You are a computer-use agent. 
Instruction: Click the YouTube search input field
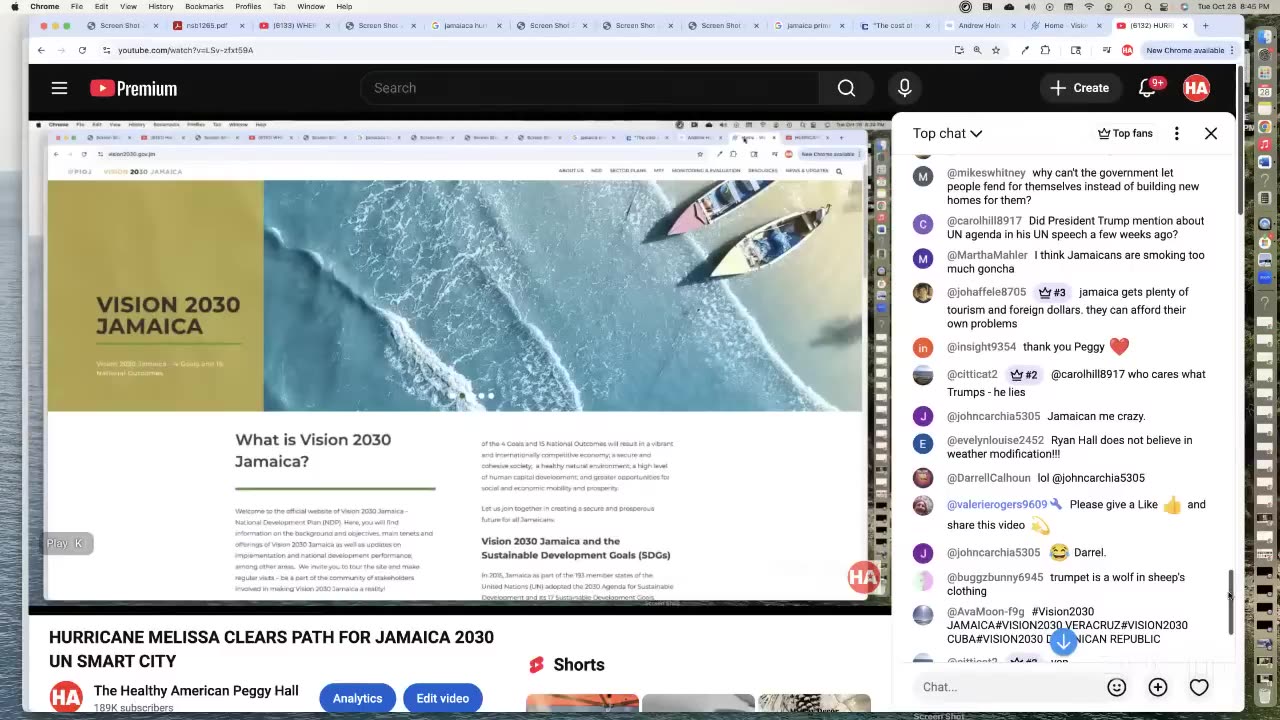click(590, 88)
